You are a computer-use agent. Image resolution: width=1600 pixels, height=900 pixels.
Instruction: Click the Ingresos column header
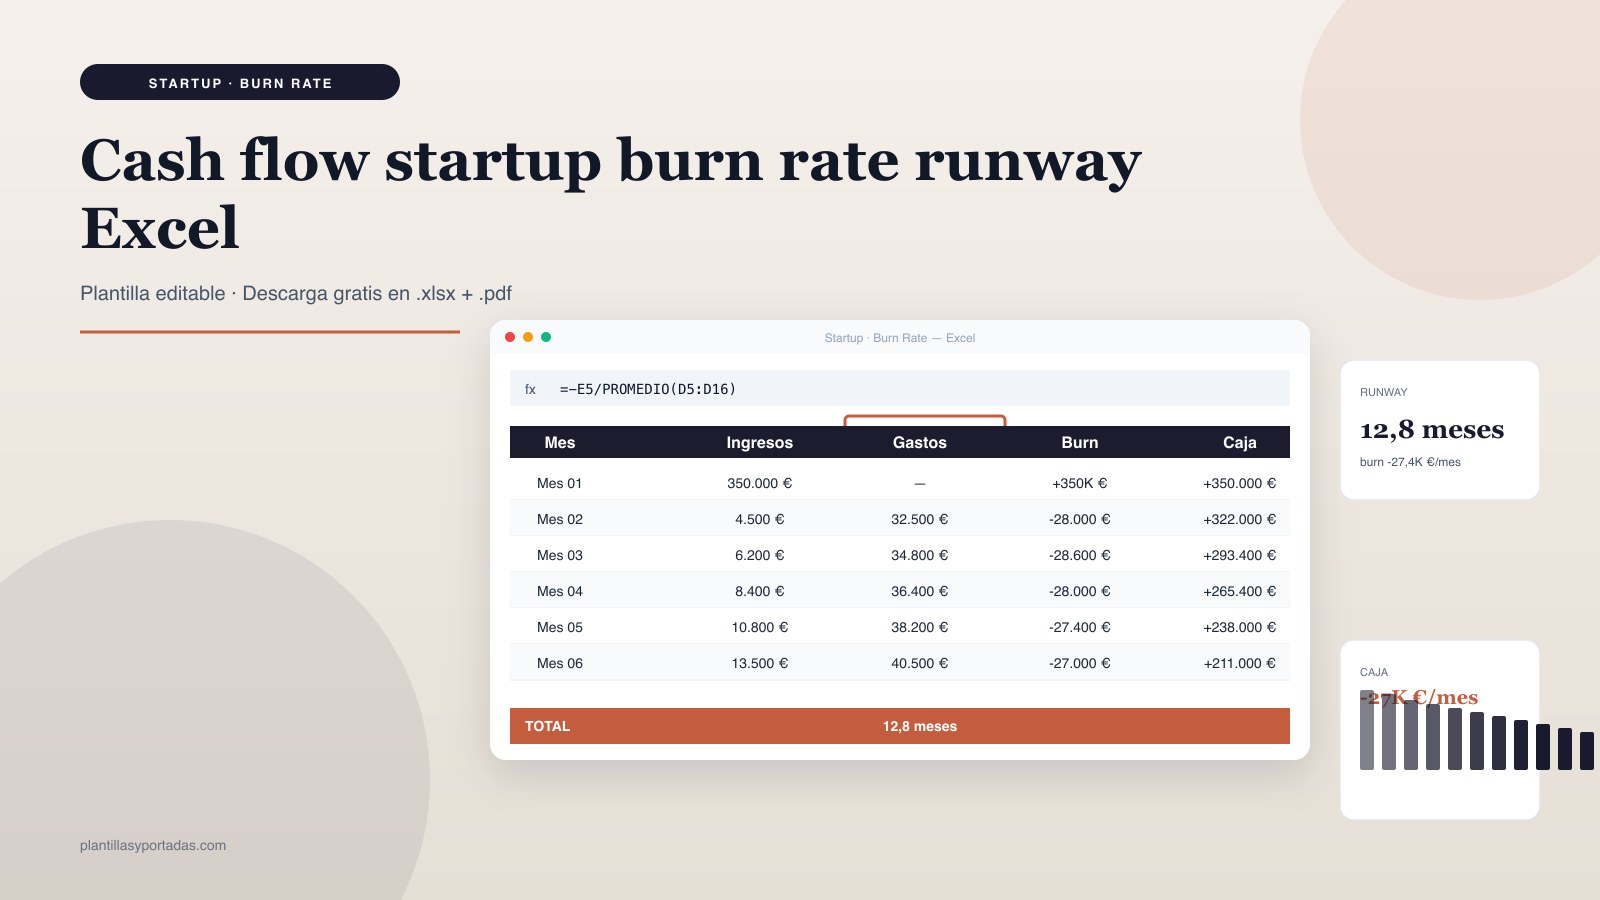[760, 442]
